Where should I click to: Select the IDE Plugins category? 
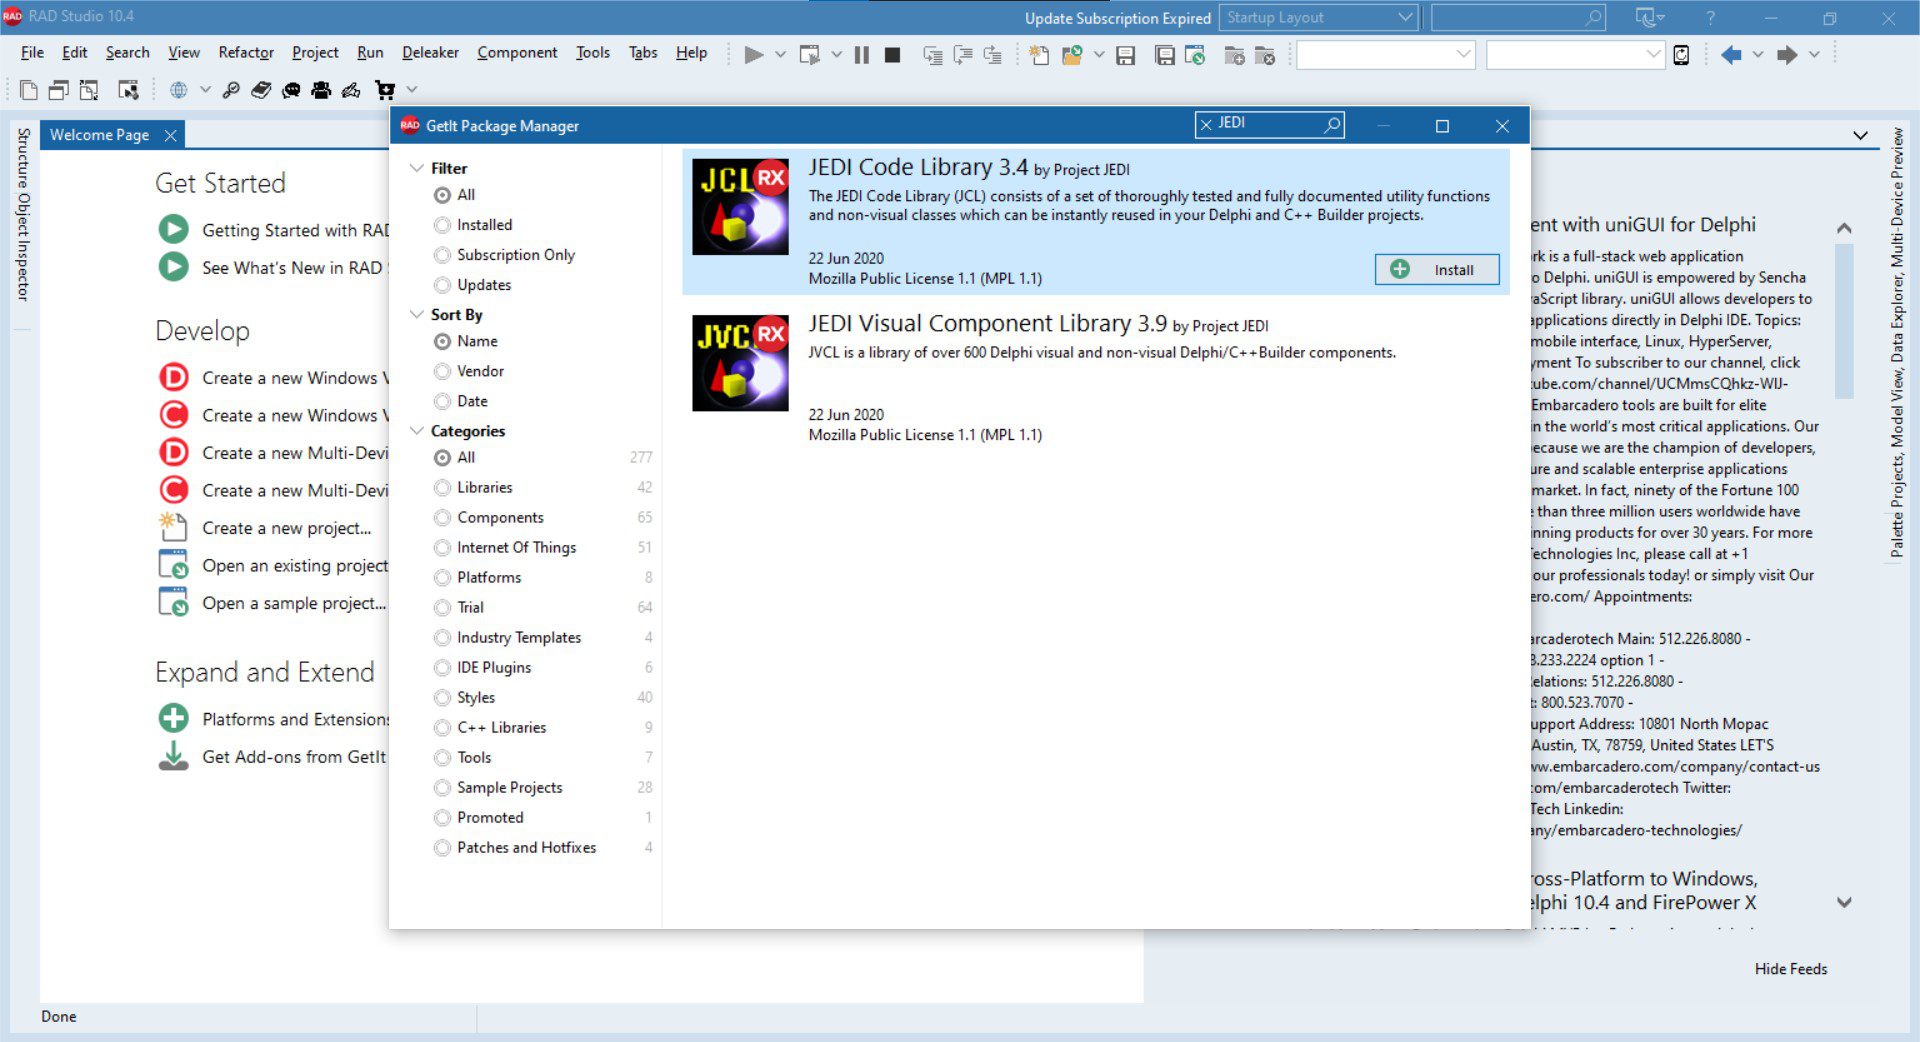click(x=483, y=667)
